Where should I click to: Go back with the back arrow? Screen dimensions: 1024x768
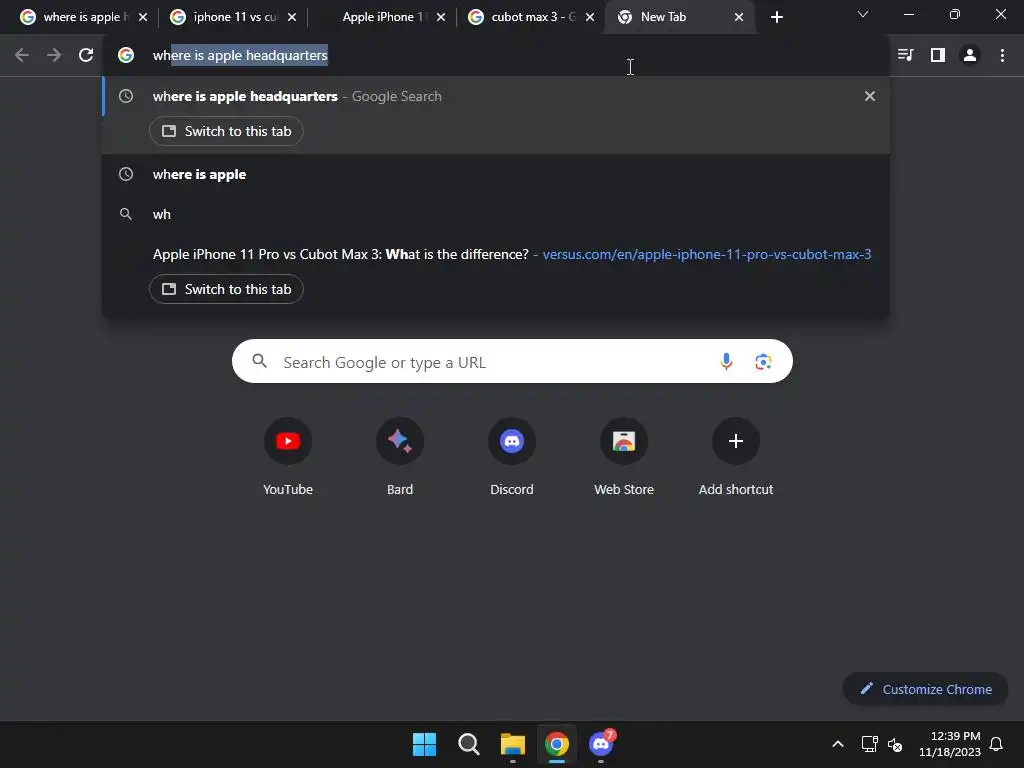tap(22, 56)
